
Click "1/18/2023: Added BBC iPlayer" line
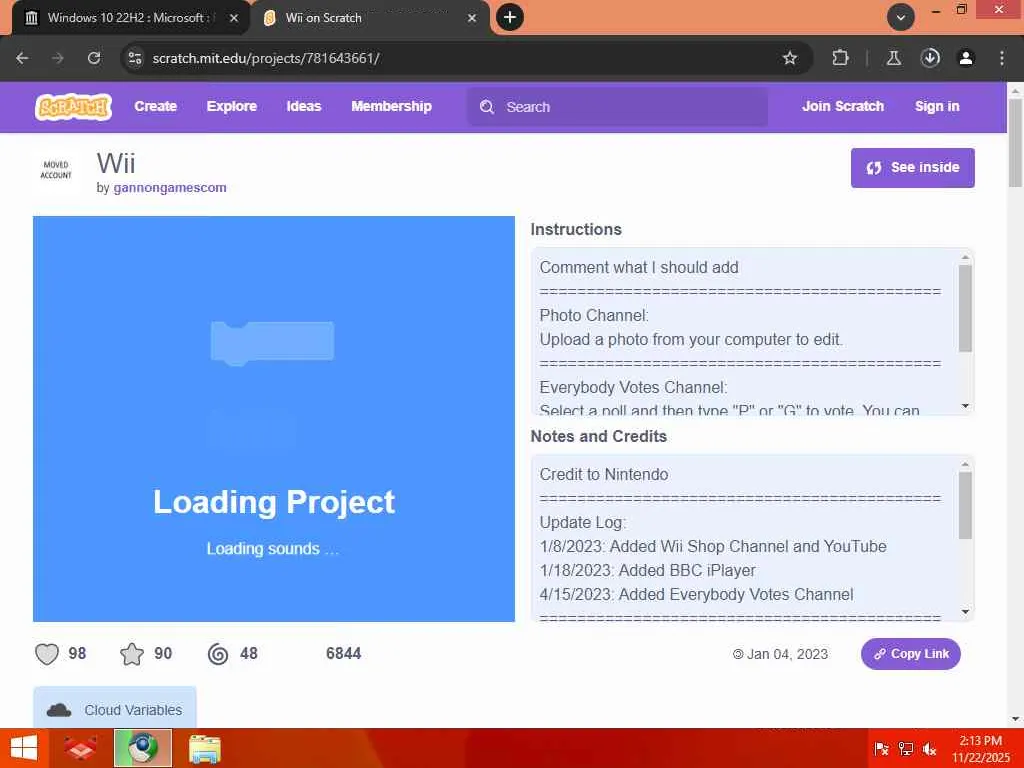coord(647,571)
